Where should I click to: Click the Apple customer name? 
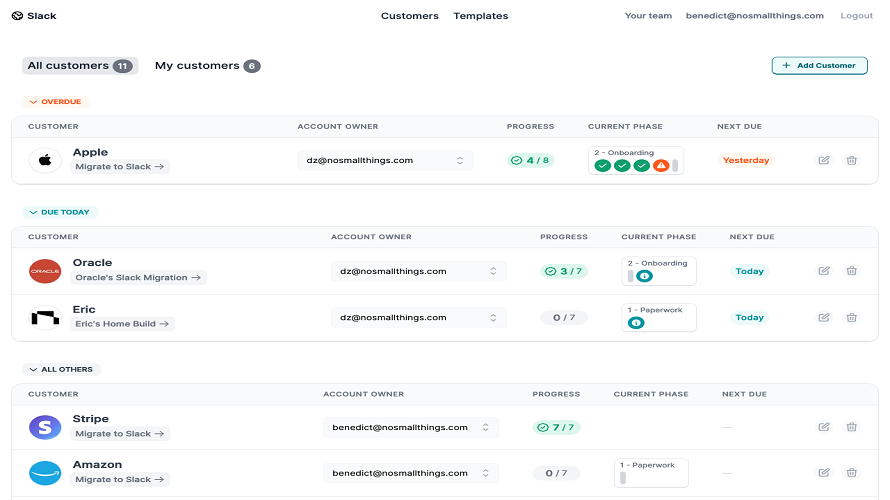click(x=90, y=152)
